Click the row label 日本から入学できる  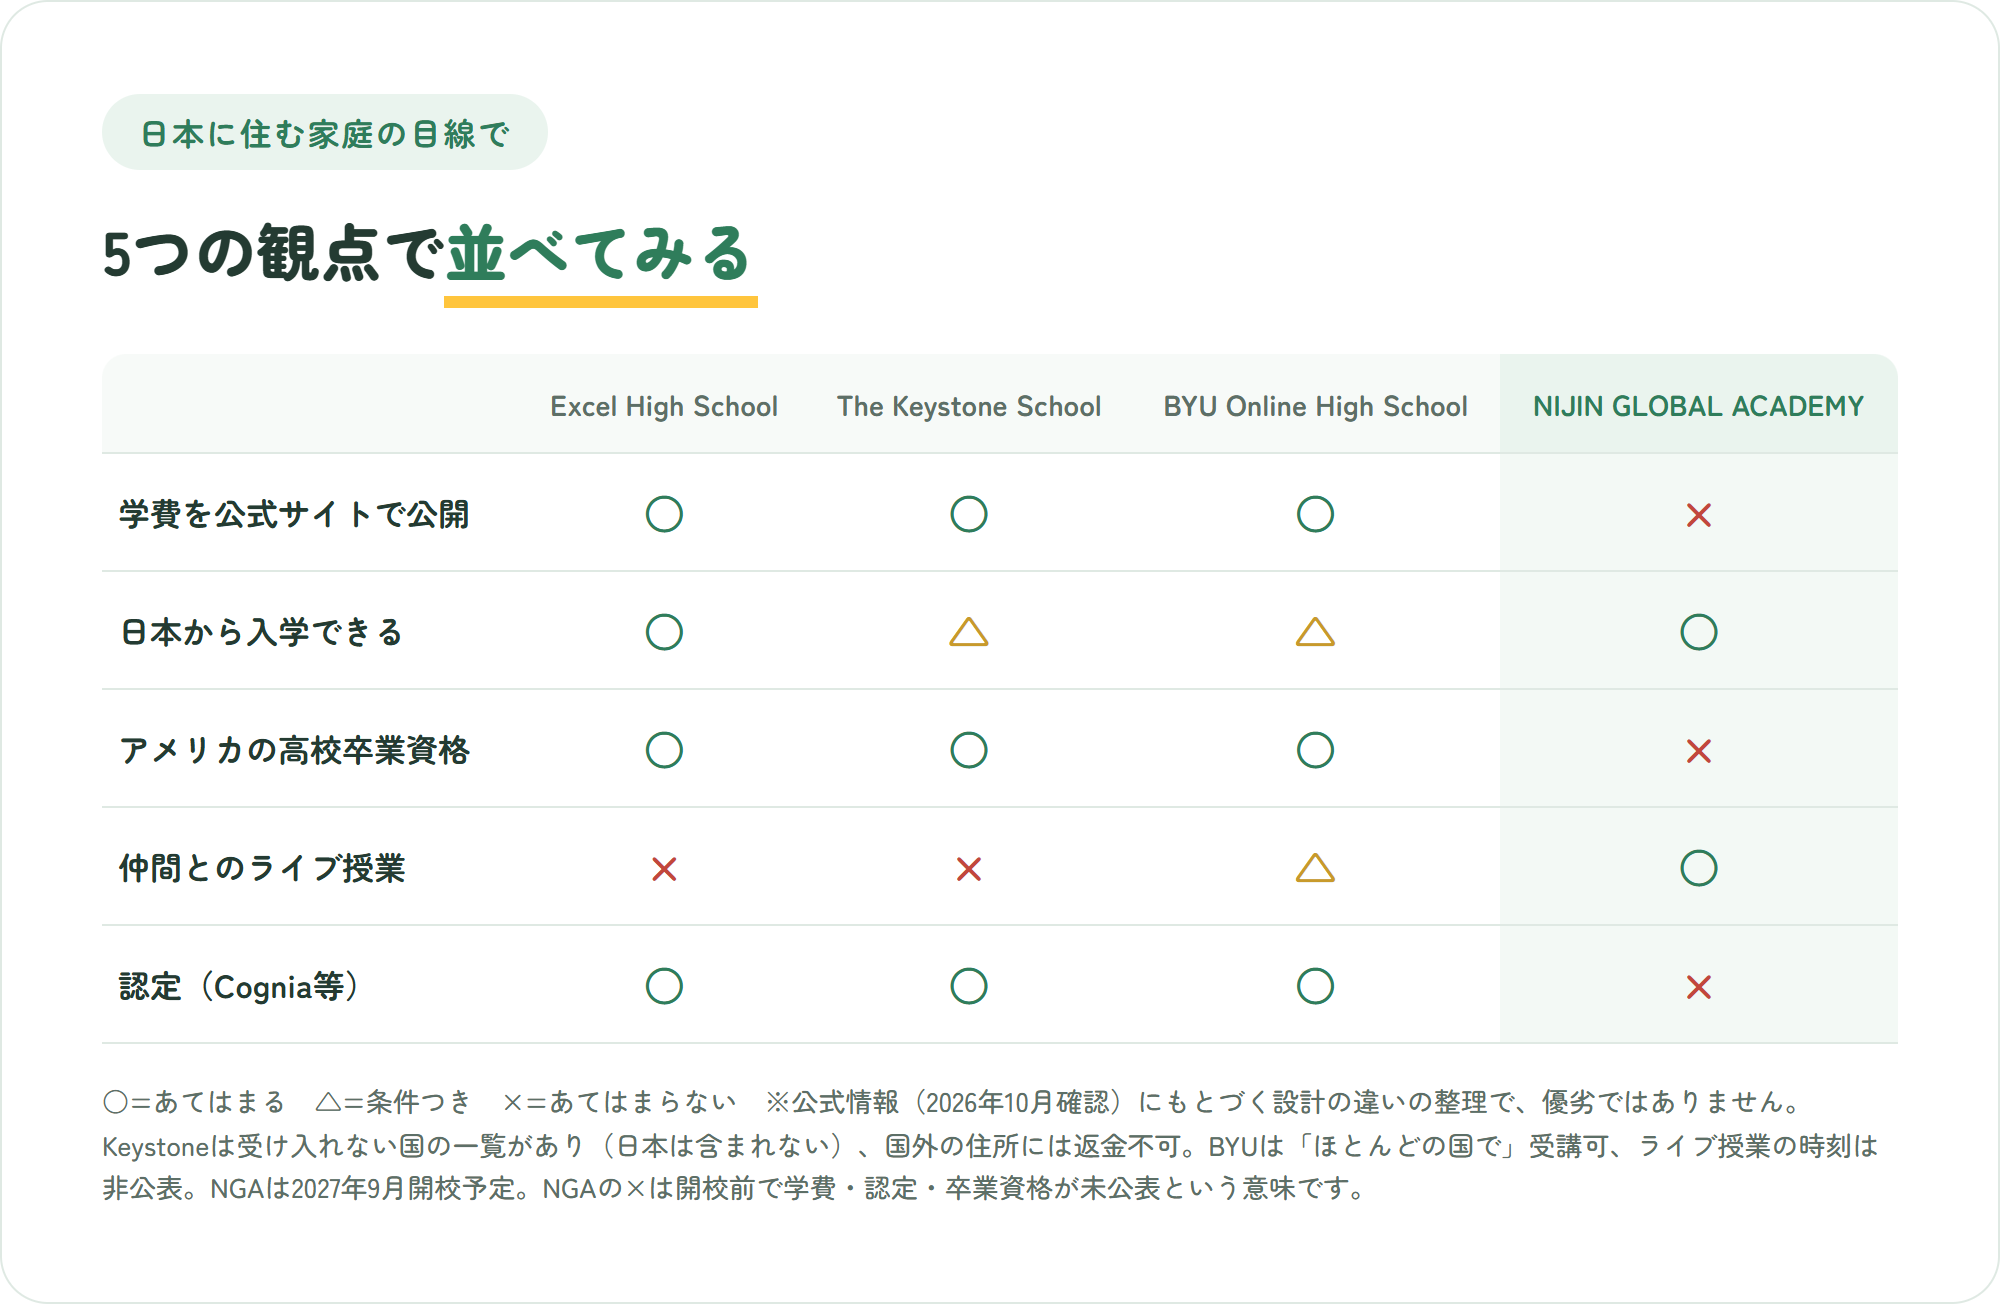[261, 632]
